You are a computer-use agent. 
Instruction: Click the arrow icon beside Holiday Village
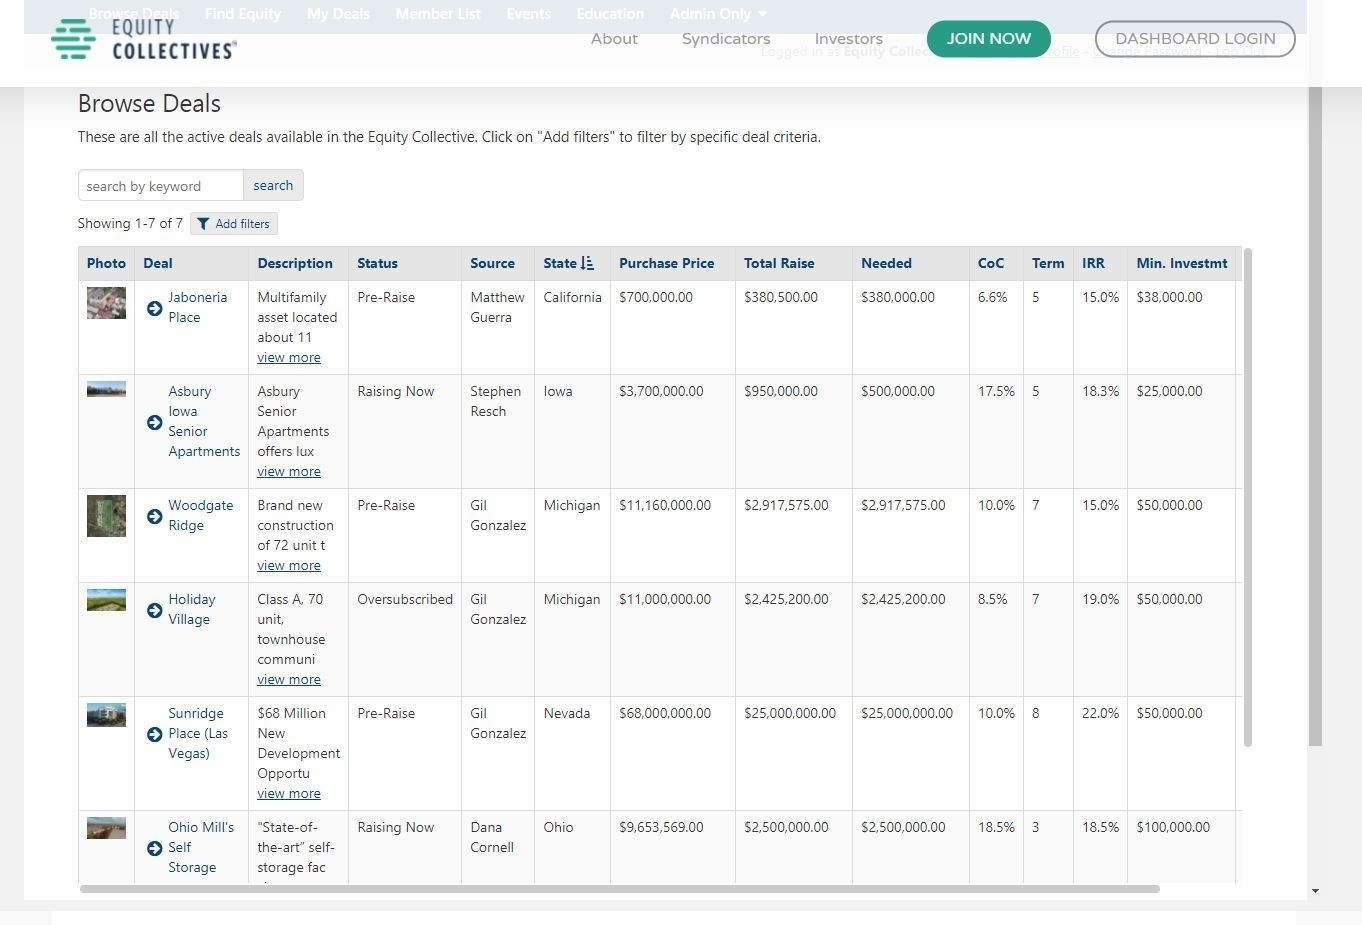click(154, 610)
